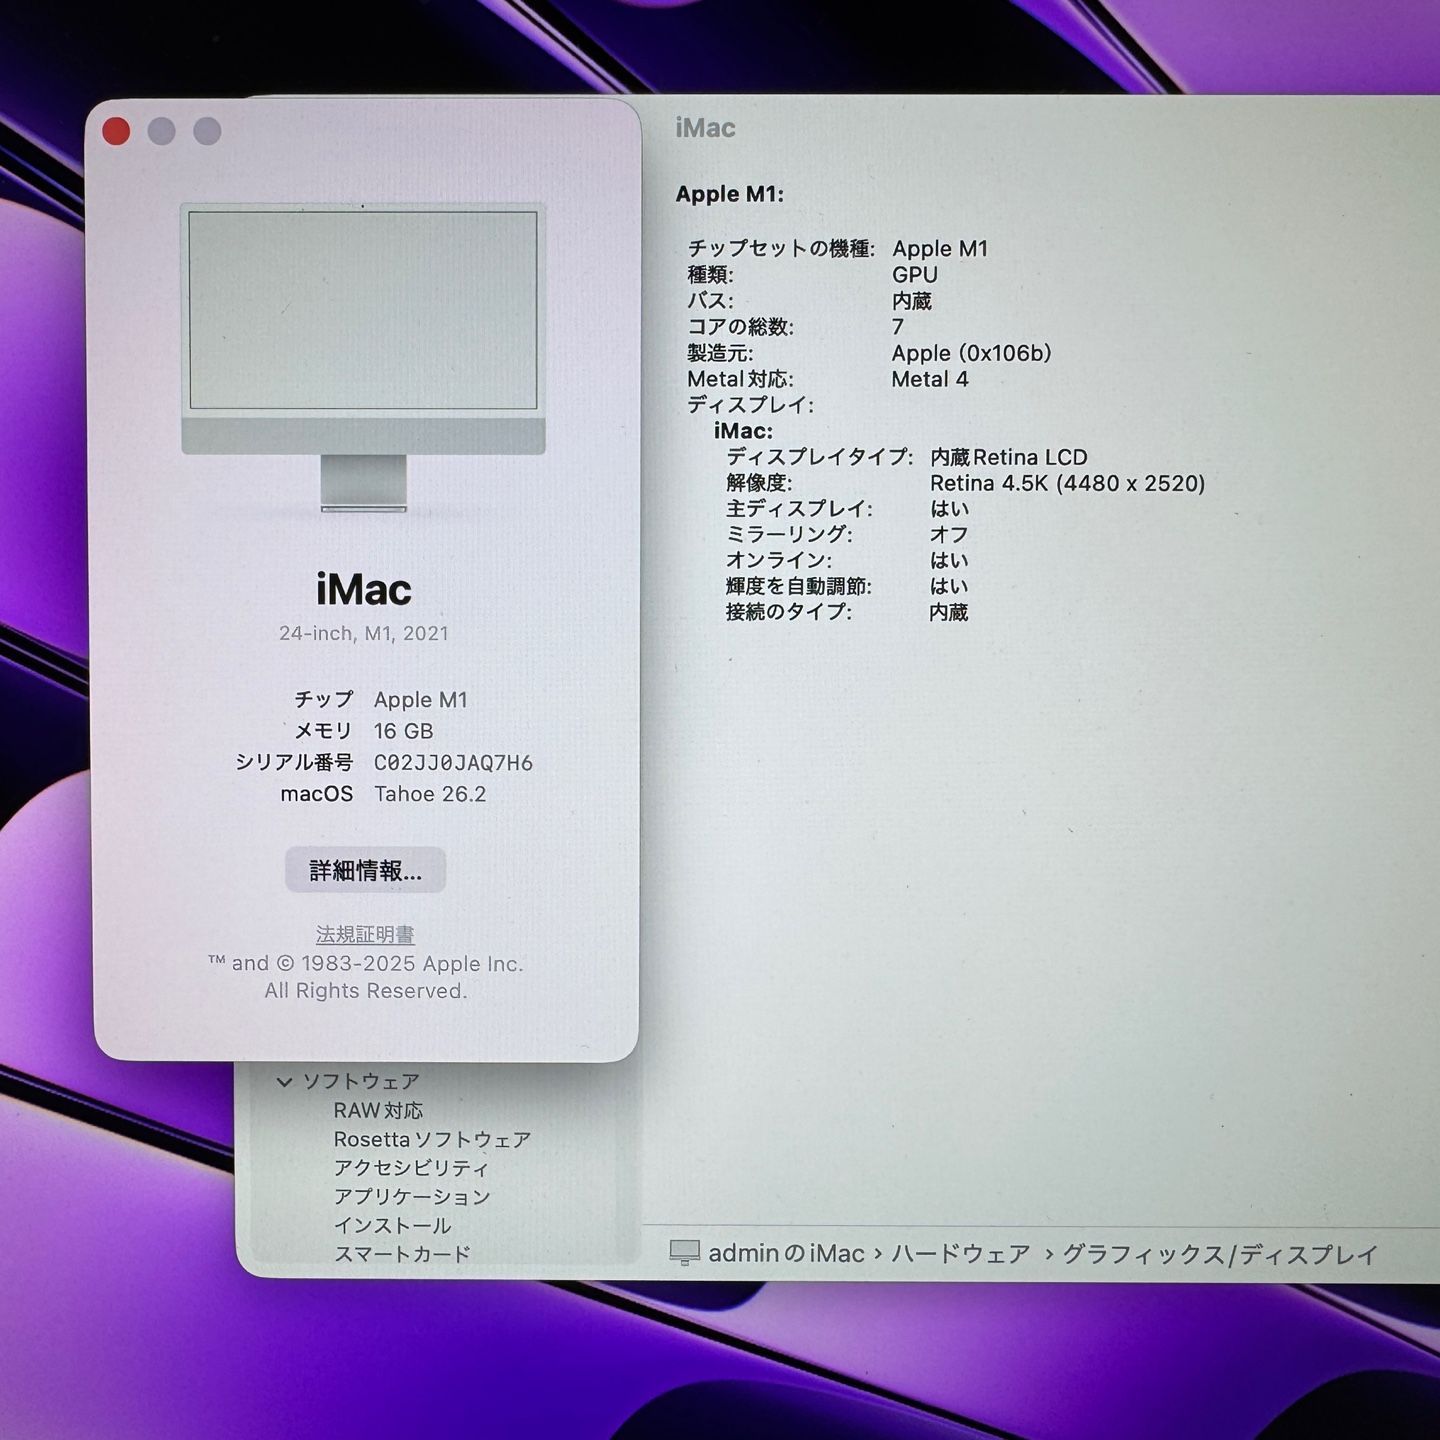Click the Apple M1 heading in the report

click(x=729, y=195)
